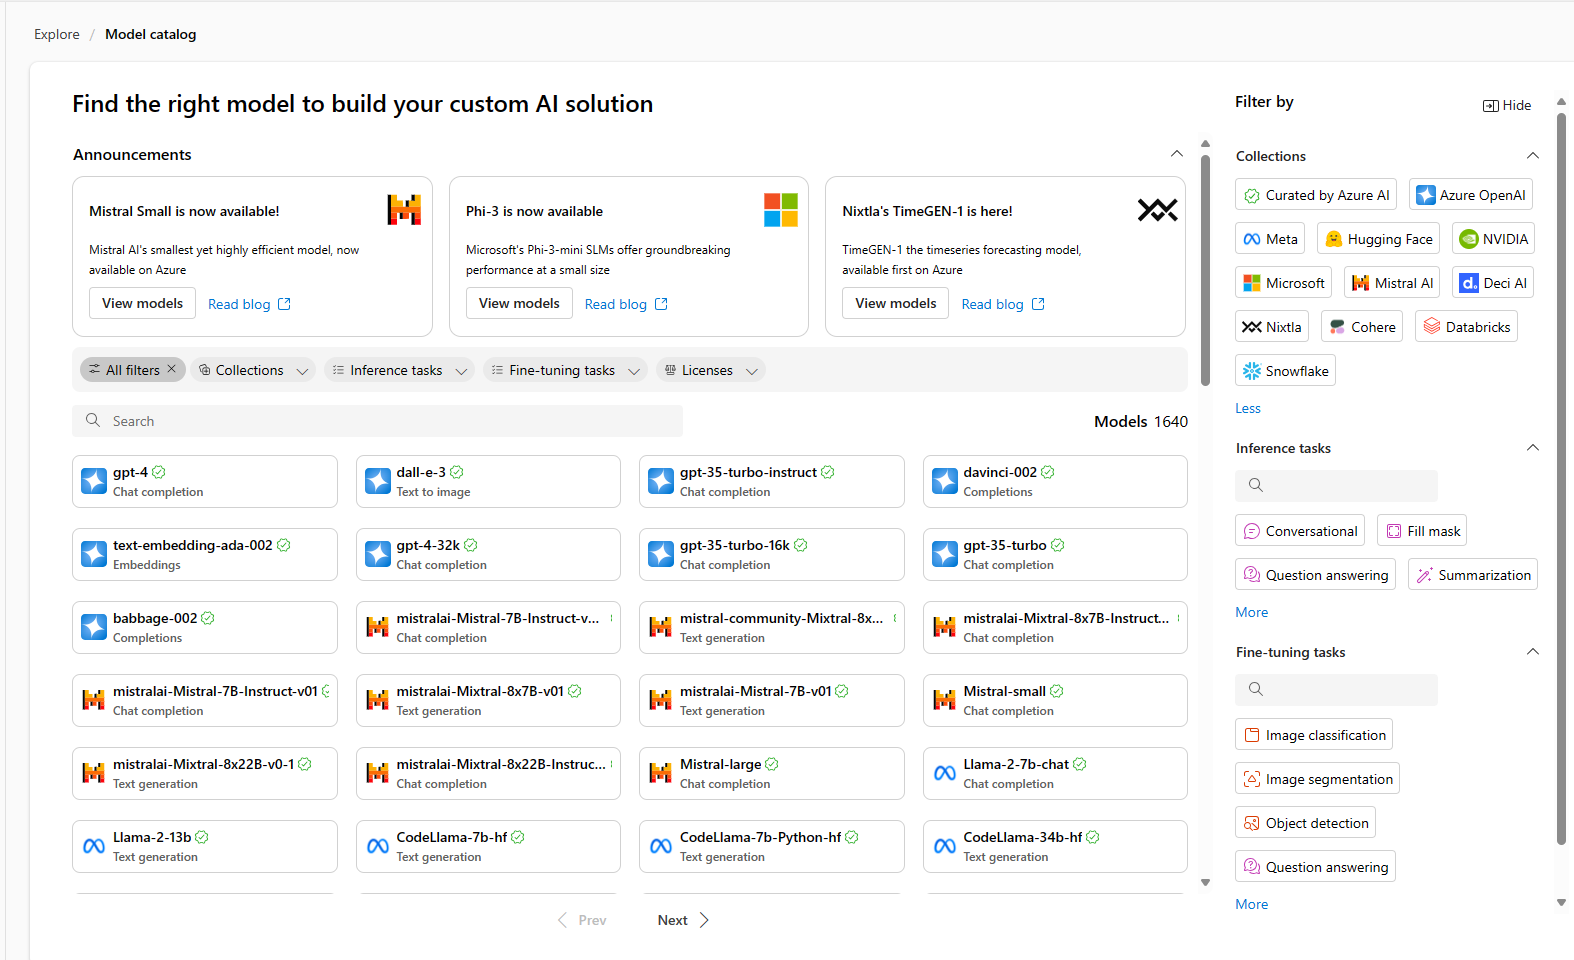Click the Nixtla logo in TimeGEN-1 announcement
This screenshot has height=960, width=1574.
coord(1157,210)
